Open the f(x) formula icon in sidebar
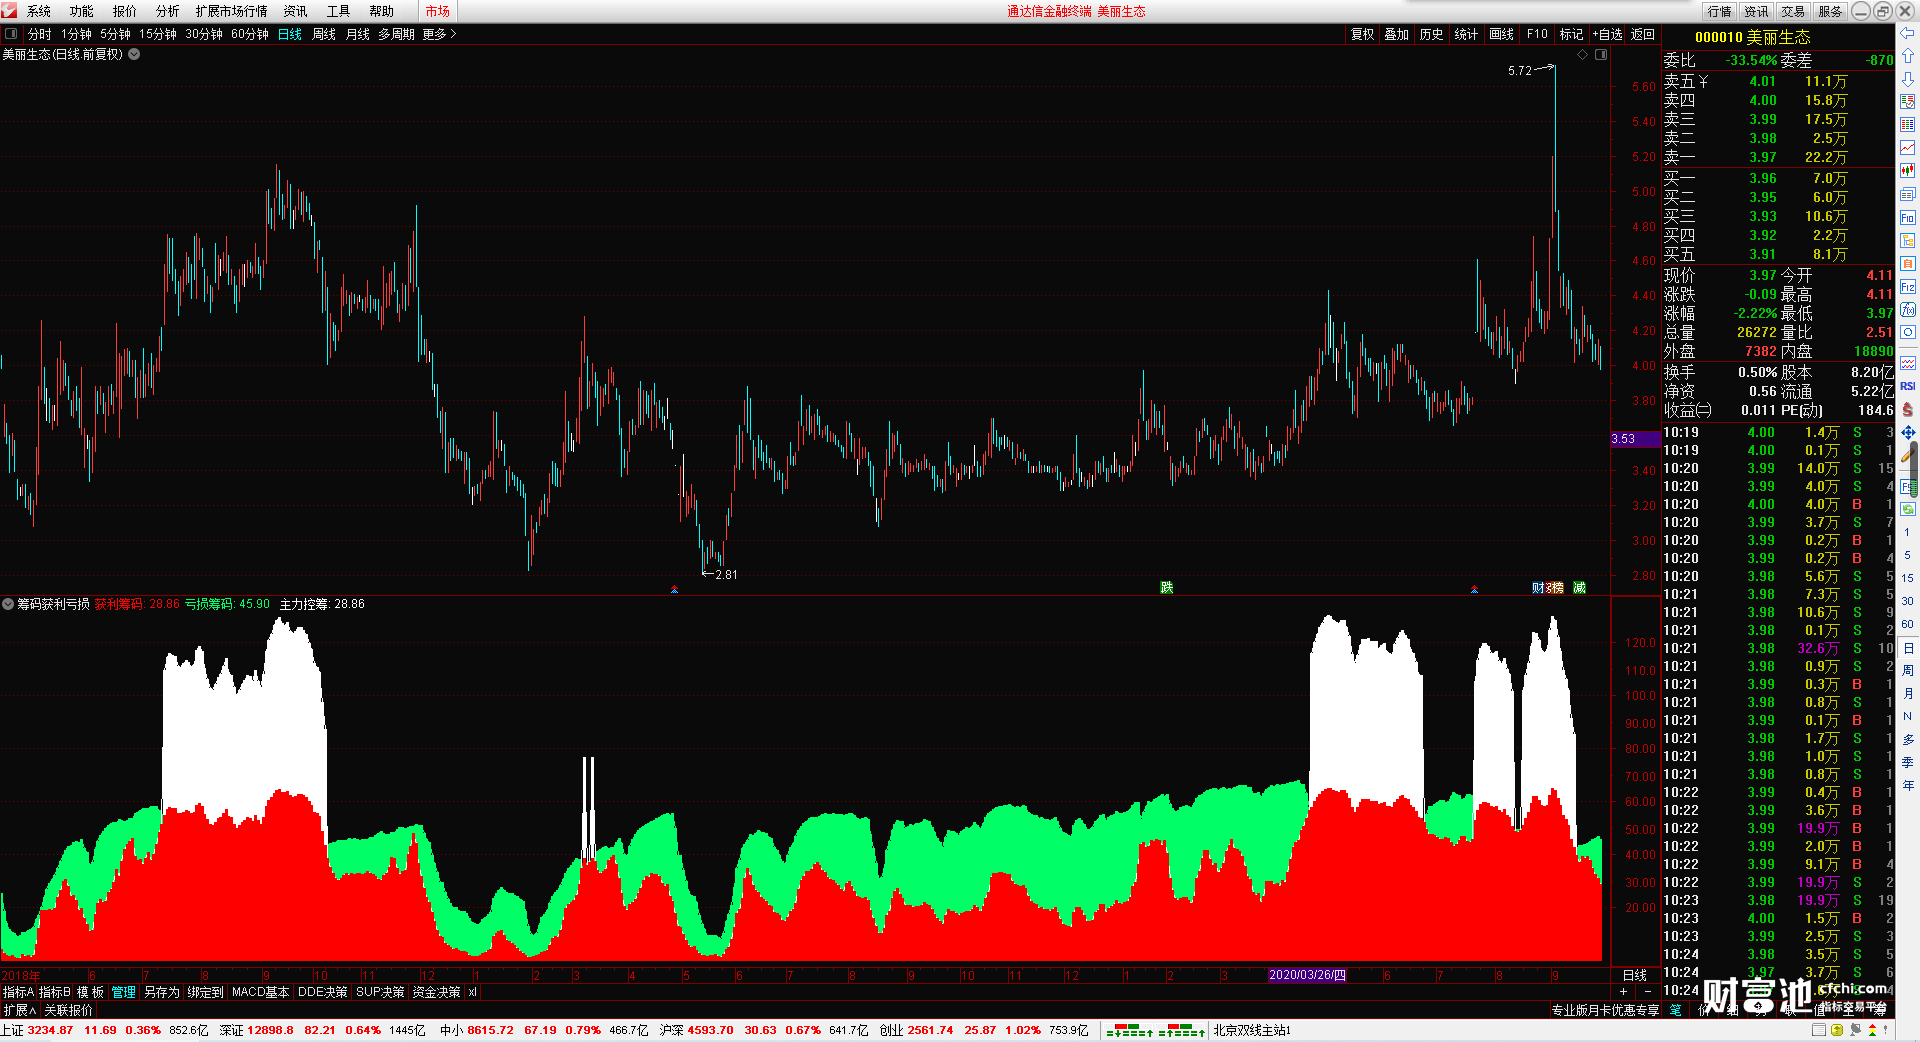 coord(1907,310)
